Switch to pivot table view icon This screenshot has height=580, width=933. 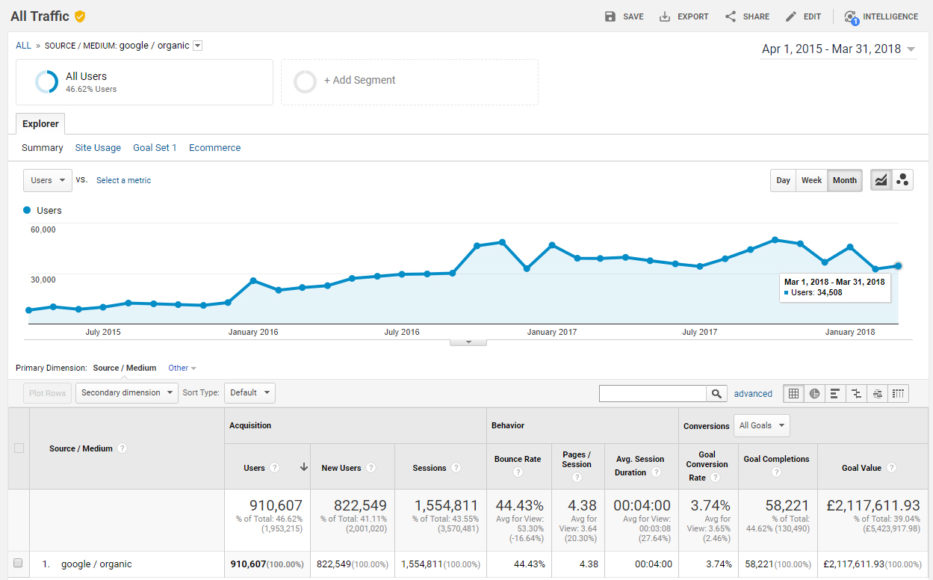(898, 394)
